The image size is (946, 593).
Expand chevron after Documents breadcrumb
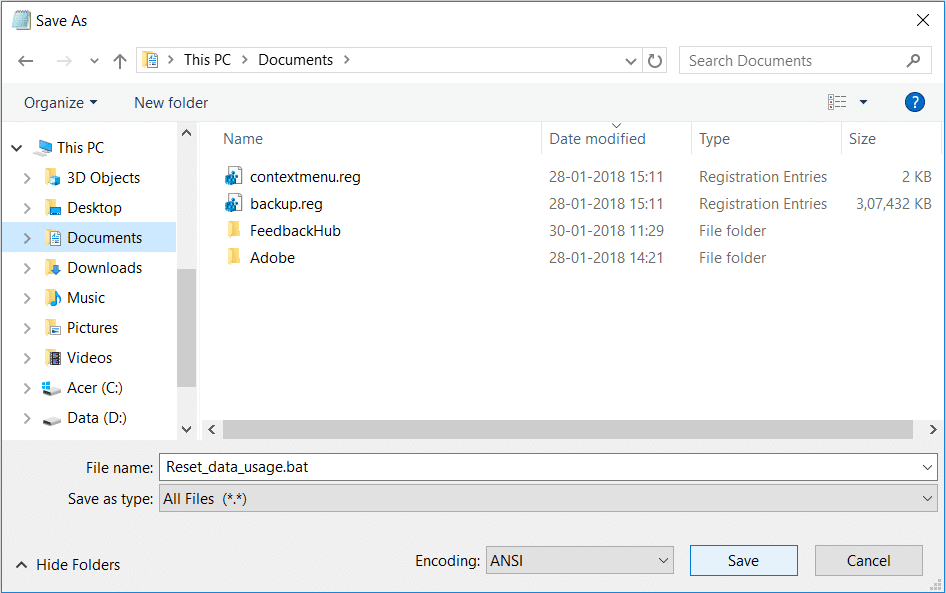[x=347, y=60]
